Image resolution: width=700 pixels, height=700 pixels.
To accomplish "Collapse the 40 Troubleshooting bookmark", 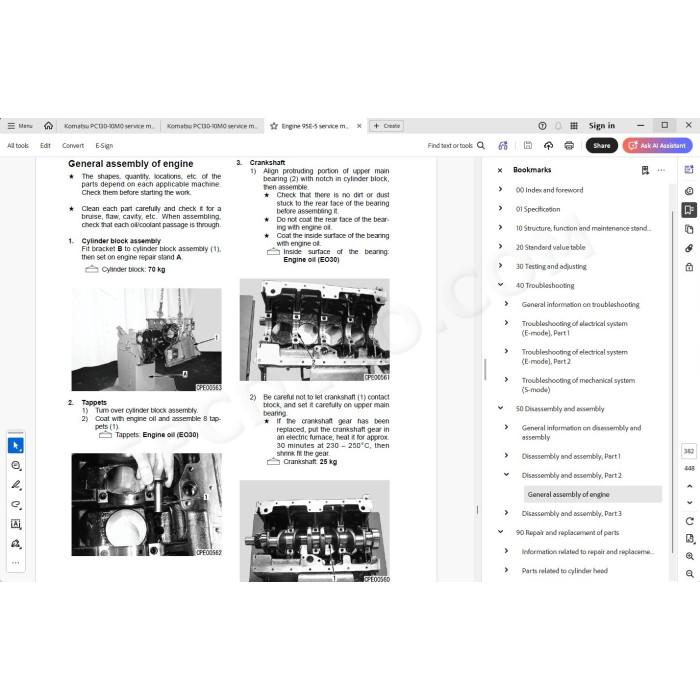I will (500, 284).
